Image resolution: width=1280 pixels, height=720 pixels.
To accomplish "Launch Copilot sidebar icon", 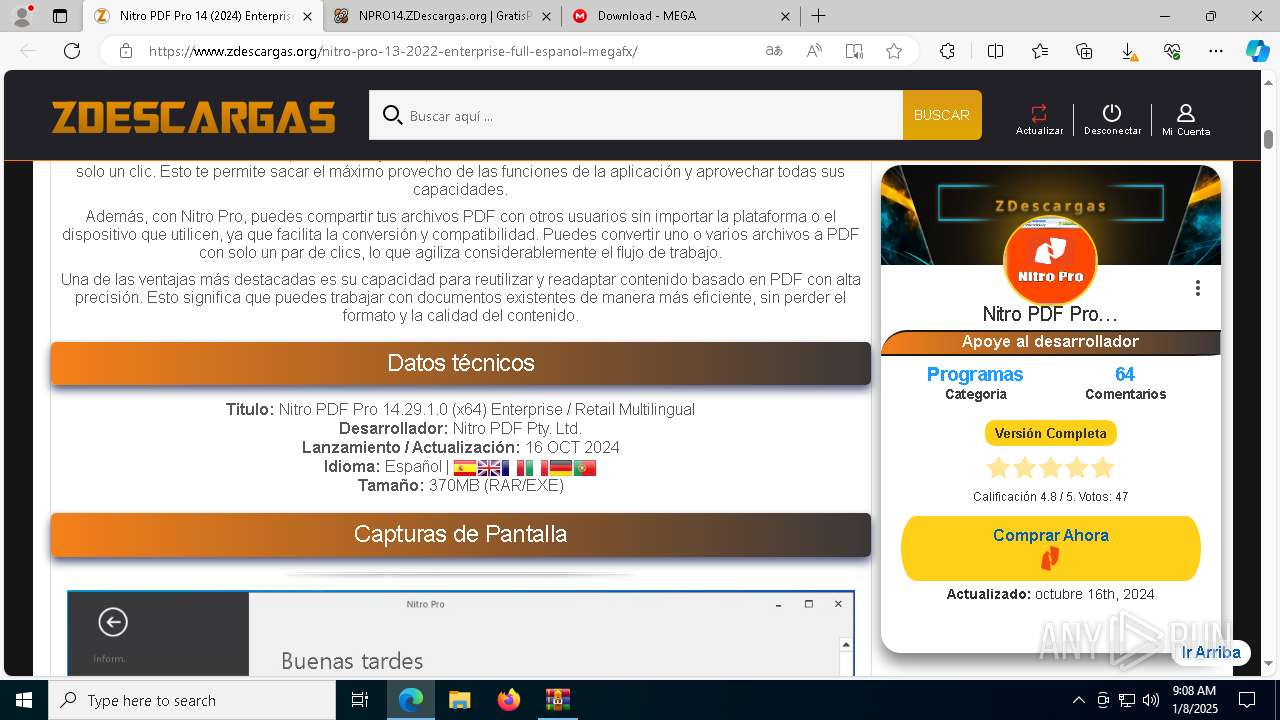I will (1257, 51).
